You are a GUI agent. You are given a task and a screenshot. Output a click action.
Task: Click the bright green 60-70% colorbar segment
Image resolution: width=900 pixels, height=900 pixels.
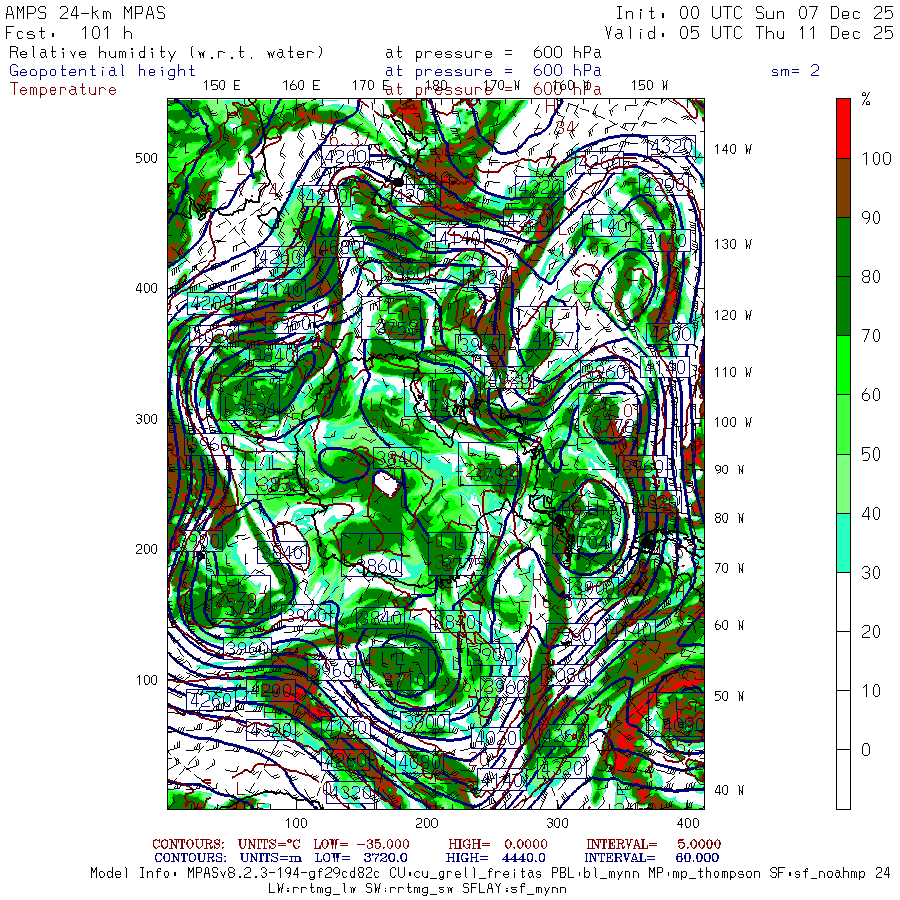pyautogui.click(x=843, y=365)
